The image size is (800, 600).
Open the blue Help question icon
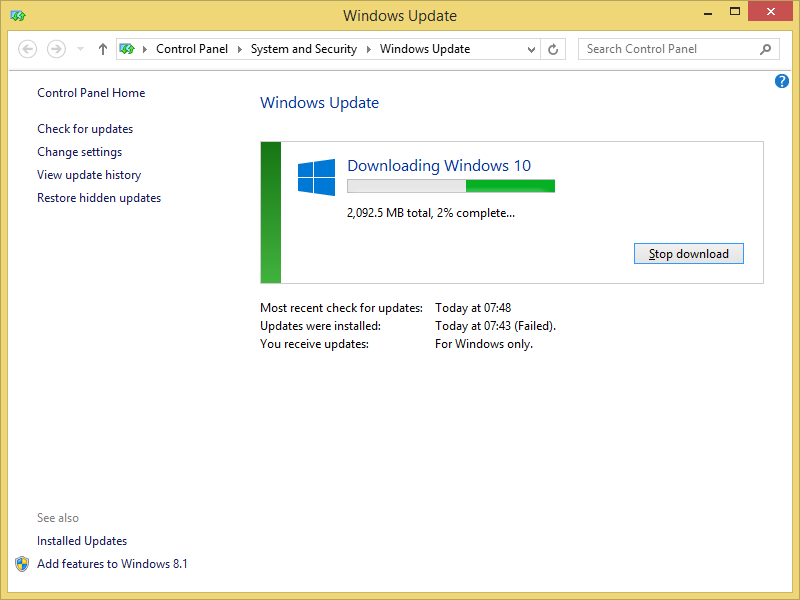click(x=782, y=81)
